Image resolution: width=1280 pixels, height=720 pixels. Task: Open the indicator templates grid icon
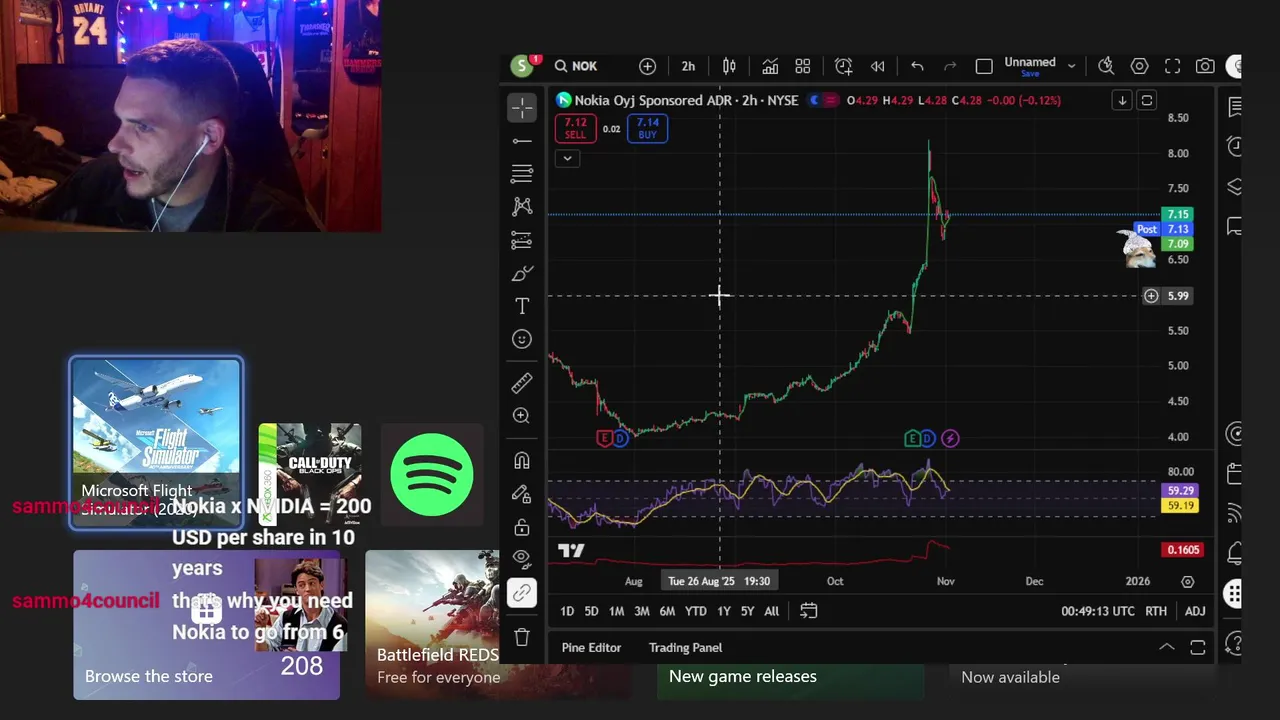pos(802,66)
